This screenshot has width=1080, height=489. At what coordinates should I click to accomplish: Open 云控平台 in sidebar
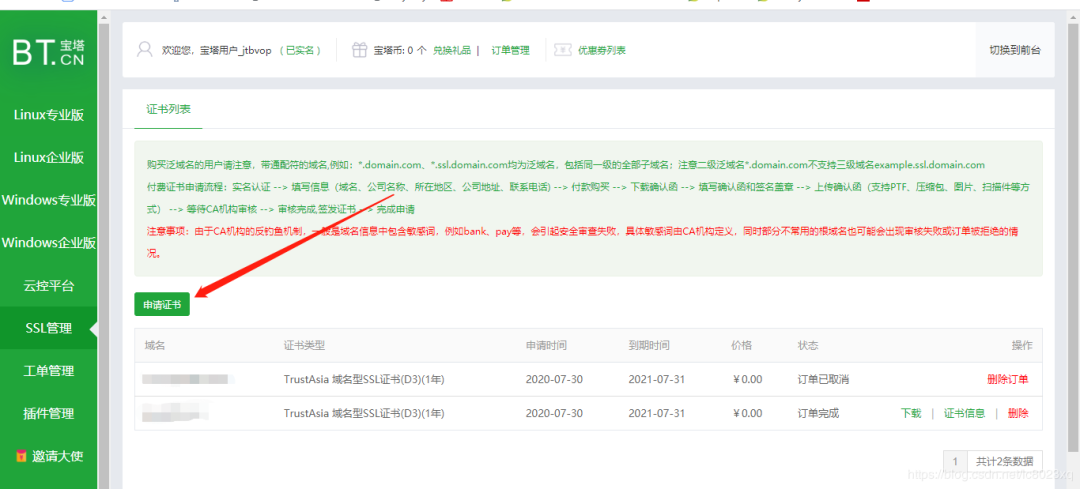pyautogui.click(x=49, y=286)
